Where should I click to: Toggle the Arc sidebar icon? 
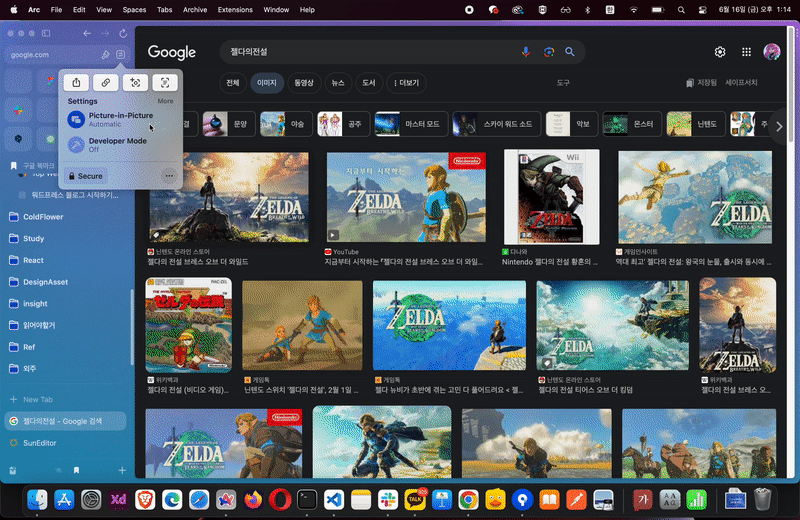coord(46,33)
